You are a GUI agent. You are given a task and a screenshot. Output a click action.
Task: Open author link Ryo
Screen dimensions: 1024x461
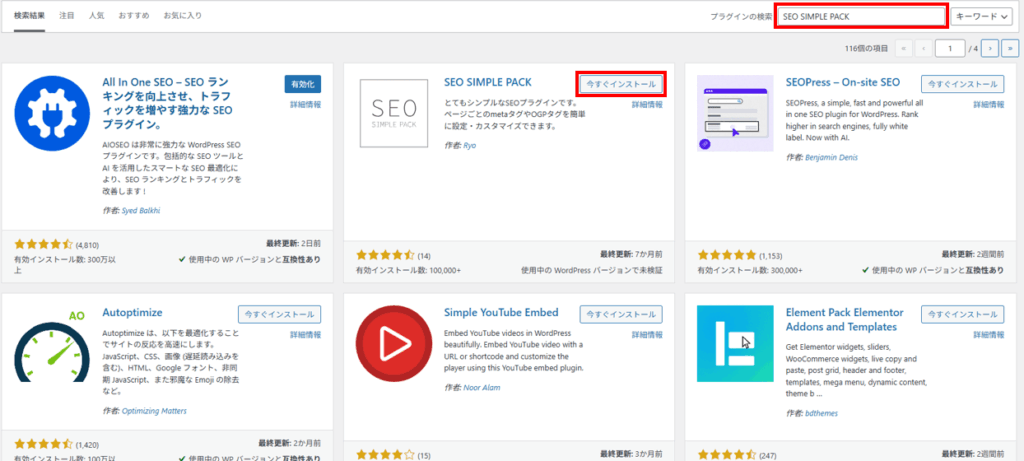pos(470,145)
